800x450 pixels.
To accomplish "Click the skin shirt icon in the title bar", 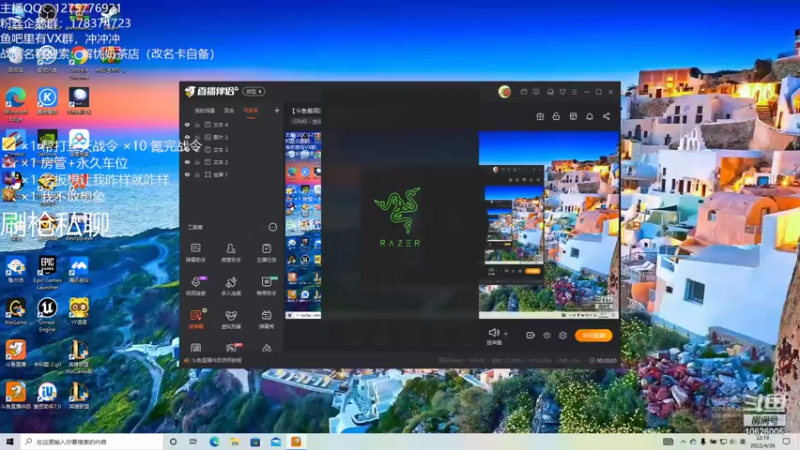I will point(562,92).
